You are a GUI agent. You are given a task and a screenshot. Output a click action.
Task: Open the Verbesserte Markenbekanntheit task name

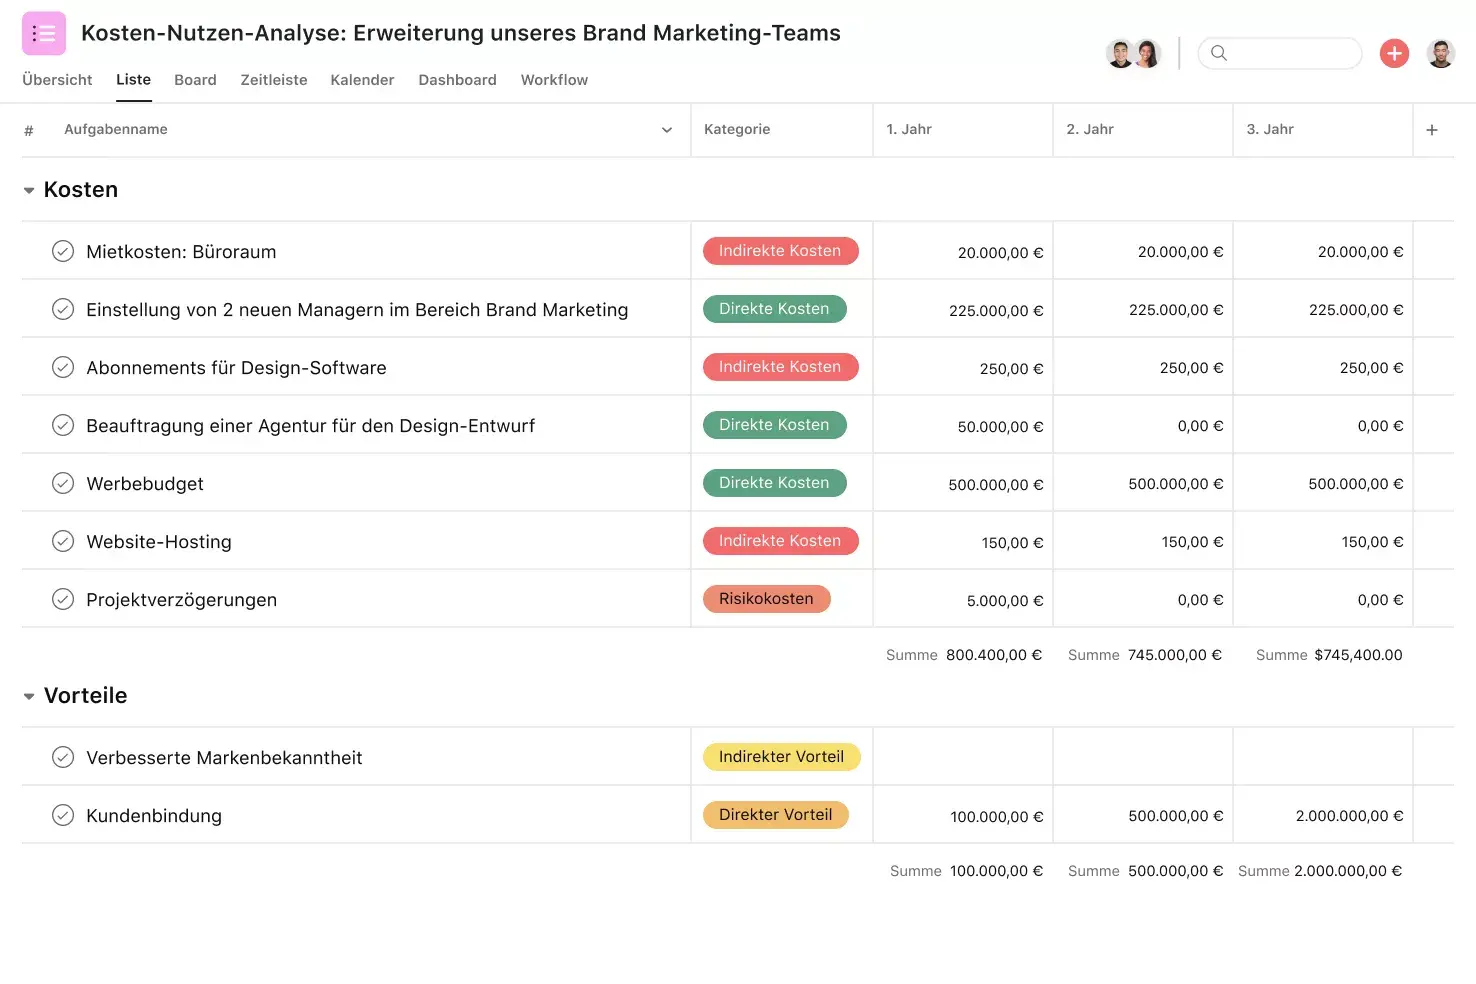pos(224,758)
